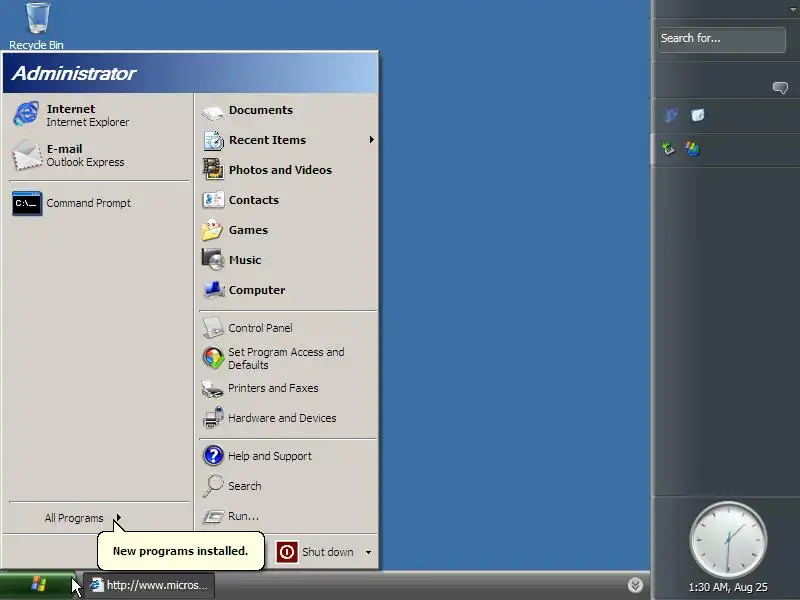This screenshot has width=800, height=600.
Task: Open Help and Support
Action: tap(288, 456)
